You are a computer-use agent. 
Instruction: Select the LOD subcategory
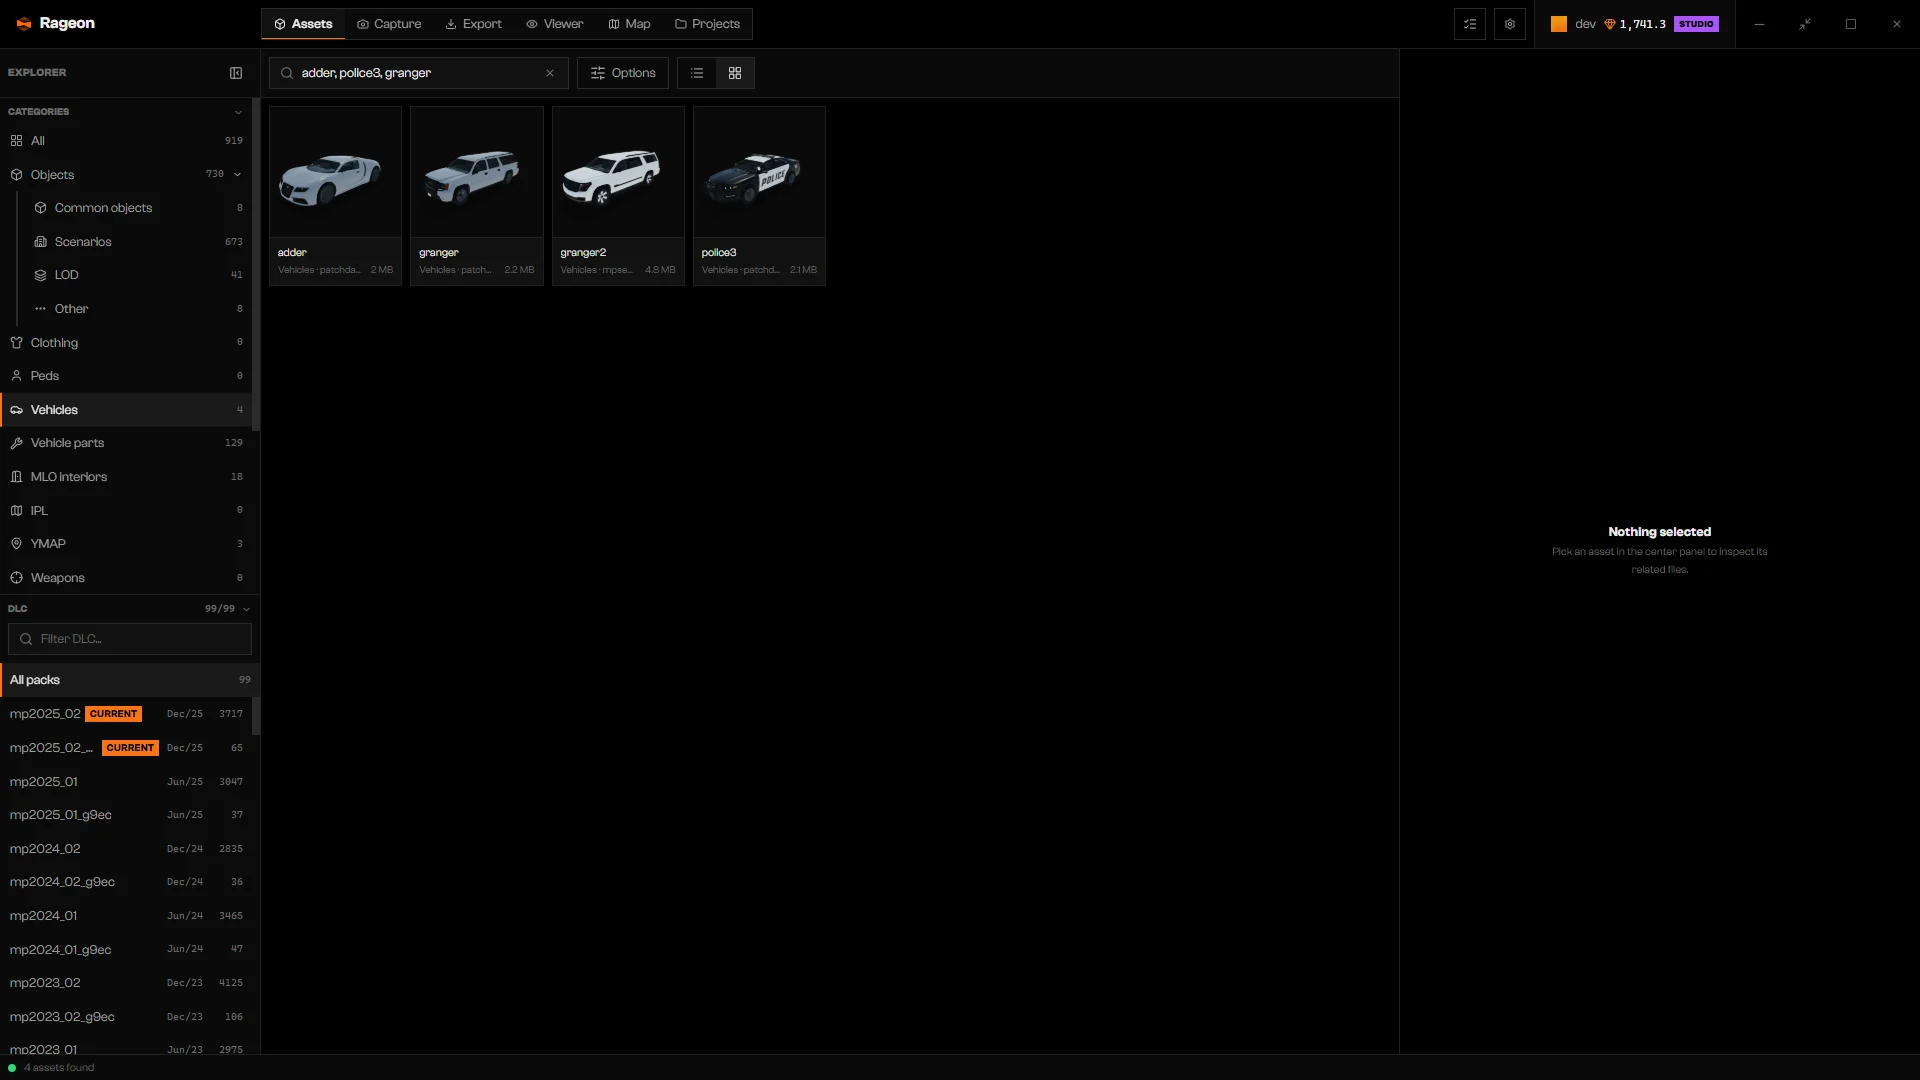(137, 275)
